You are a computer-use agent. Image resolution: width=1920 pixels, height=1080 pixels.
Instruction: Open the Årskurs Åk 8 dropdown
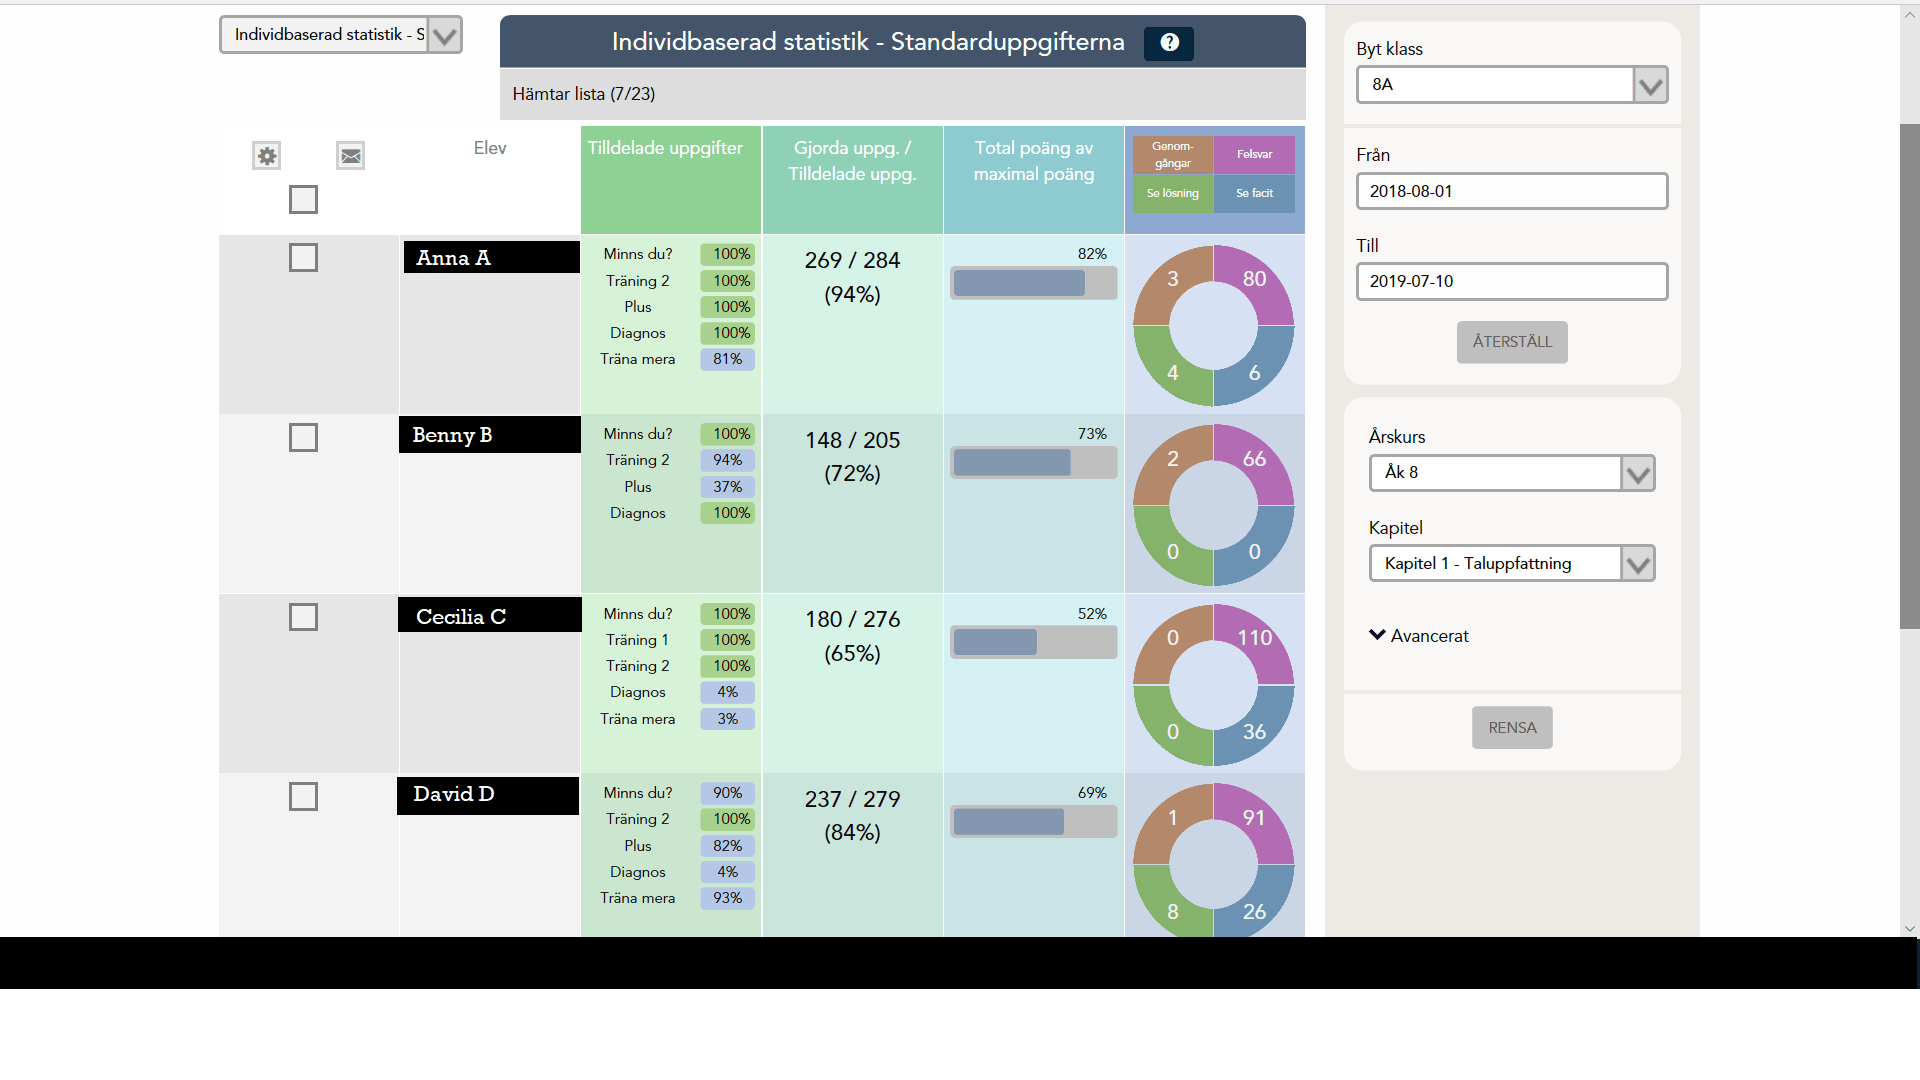pos(1512,473)
